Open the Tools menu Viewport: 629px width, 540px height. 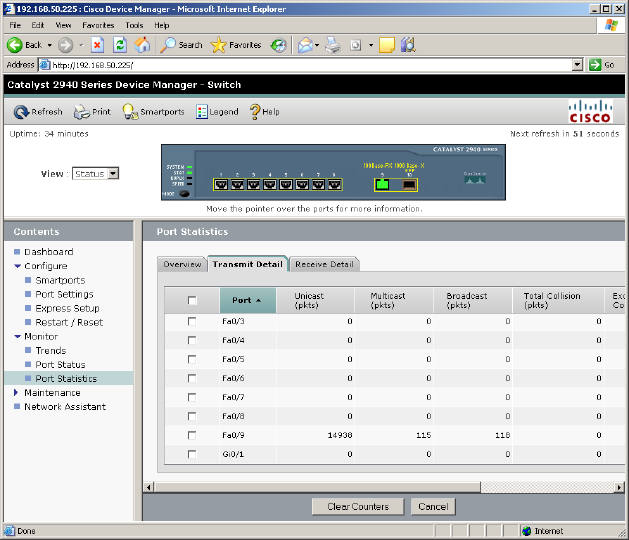coord(134,25)
